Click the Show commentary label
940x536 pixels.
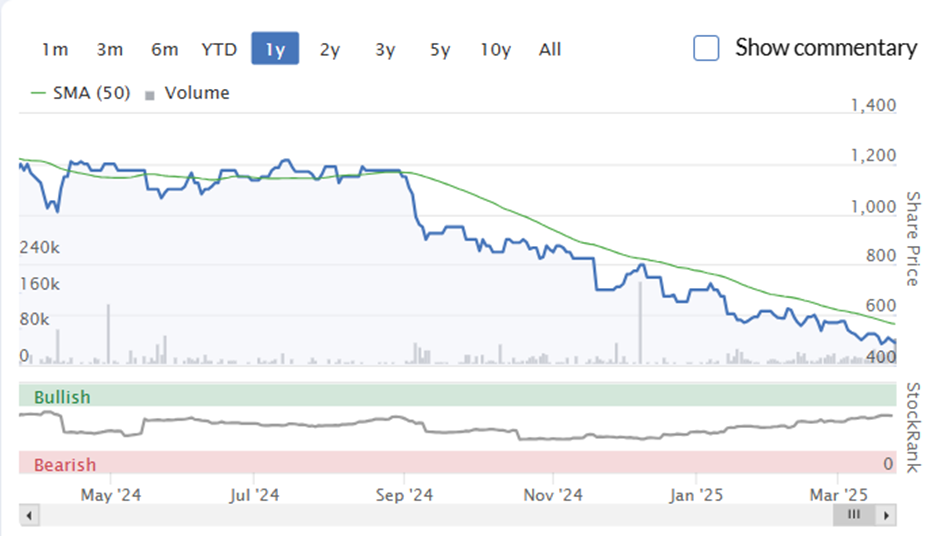pyautogui.click(x=826, y=48)
